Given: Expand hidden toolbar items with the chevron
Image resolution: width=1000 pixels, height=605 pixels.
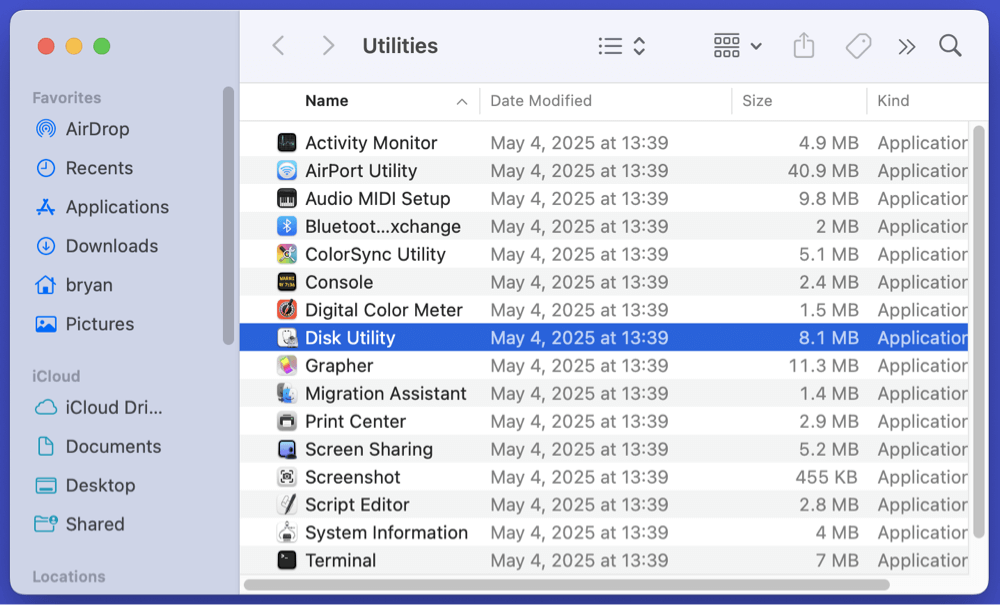Looking at the screenshot, I should [905, 45].
